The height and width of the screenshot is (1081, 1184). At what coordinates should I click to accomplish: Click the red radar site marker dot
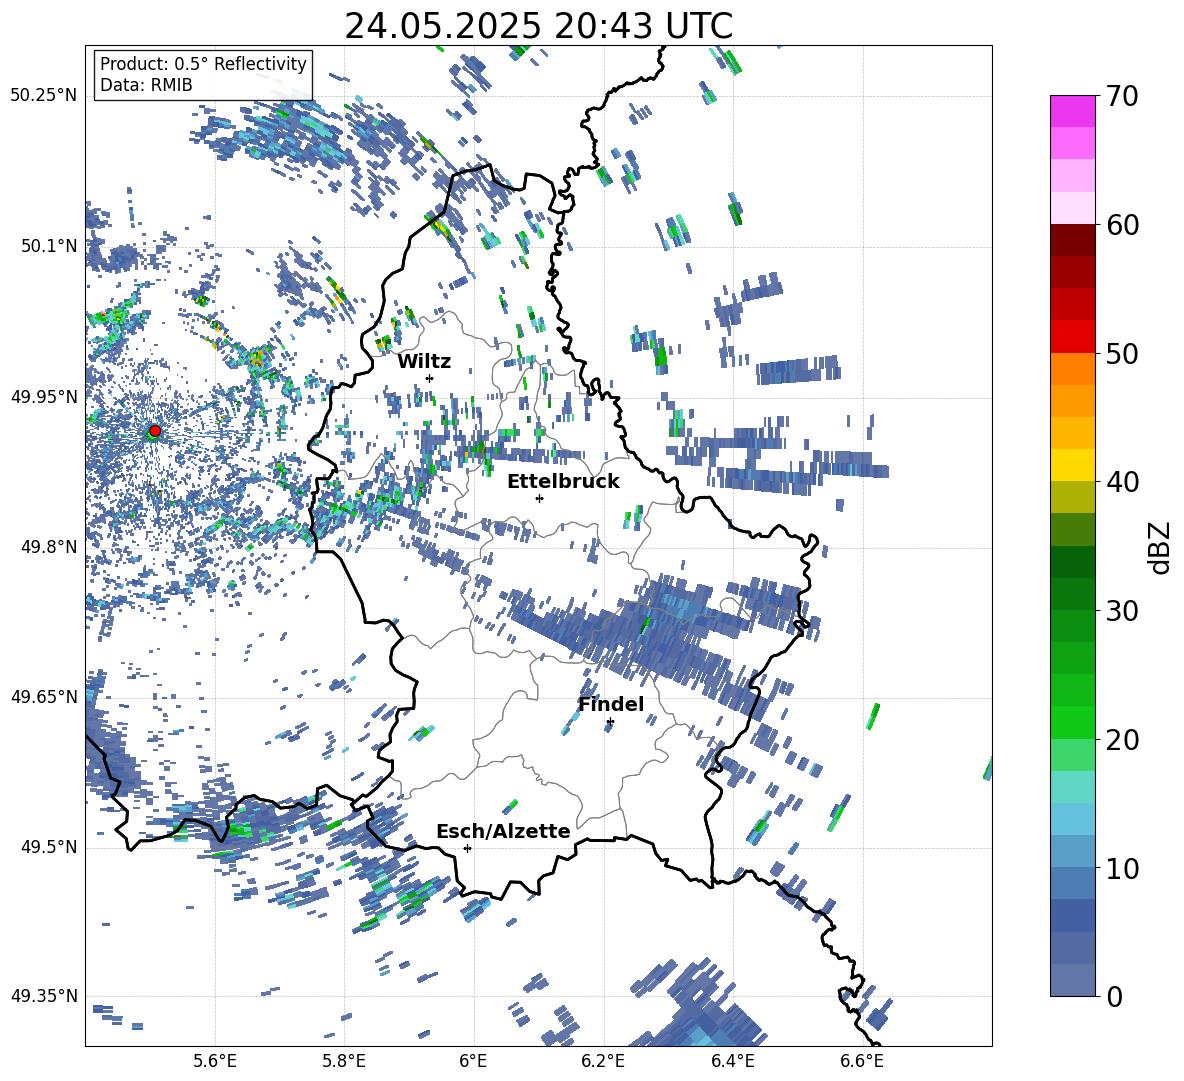coord(155,431)
